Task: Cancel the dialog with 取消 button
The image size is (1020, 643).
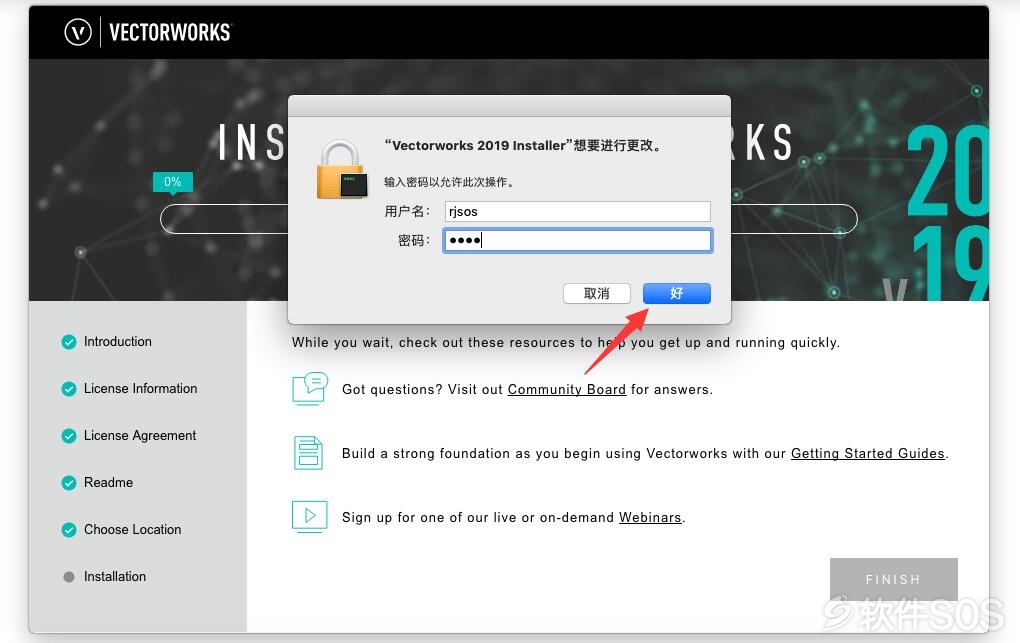Action: coord(597,293)
